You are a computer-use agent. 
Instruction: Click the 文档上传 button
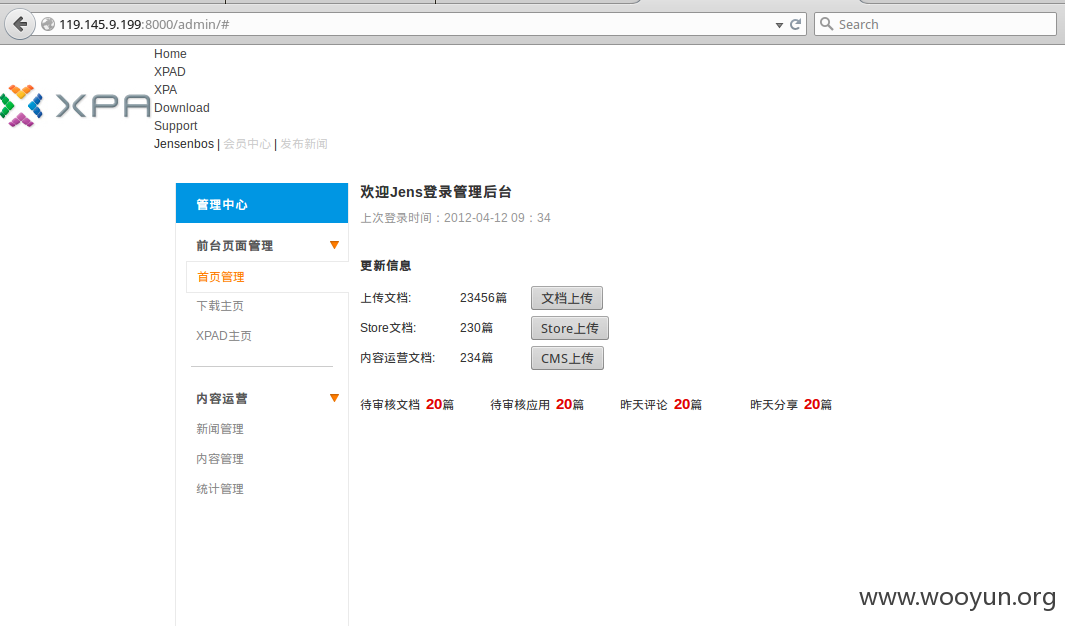click(x=566, y=298)
